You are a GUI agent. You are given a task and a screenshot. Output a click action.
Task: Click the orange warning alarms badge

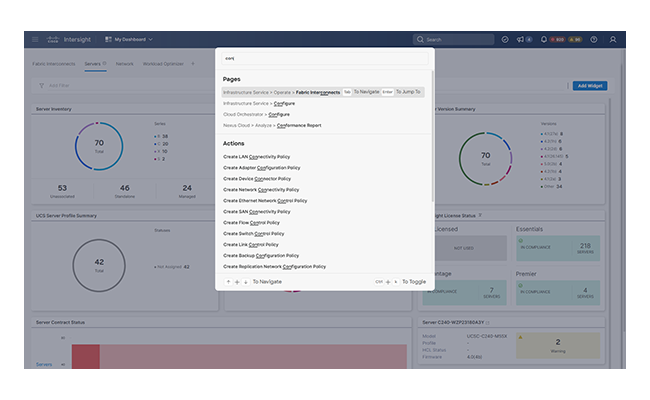click(x=575, y=39)
